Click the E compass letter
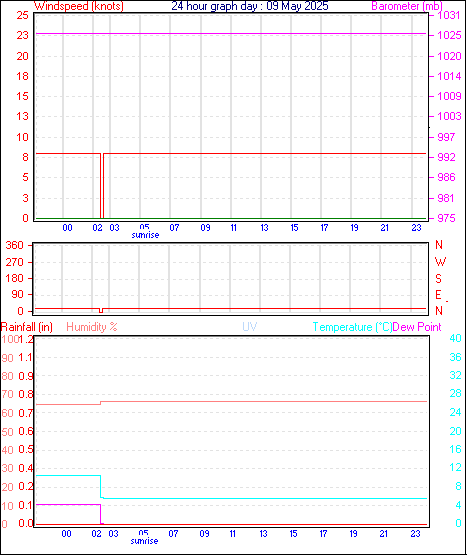 (x=438, y=295)
